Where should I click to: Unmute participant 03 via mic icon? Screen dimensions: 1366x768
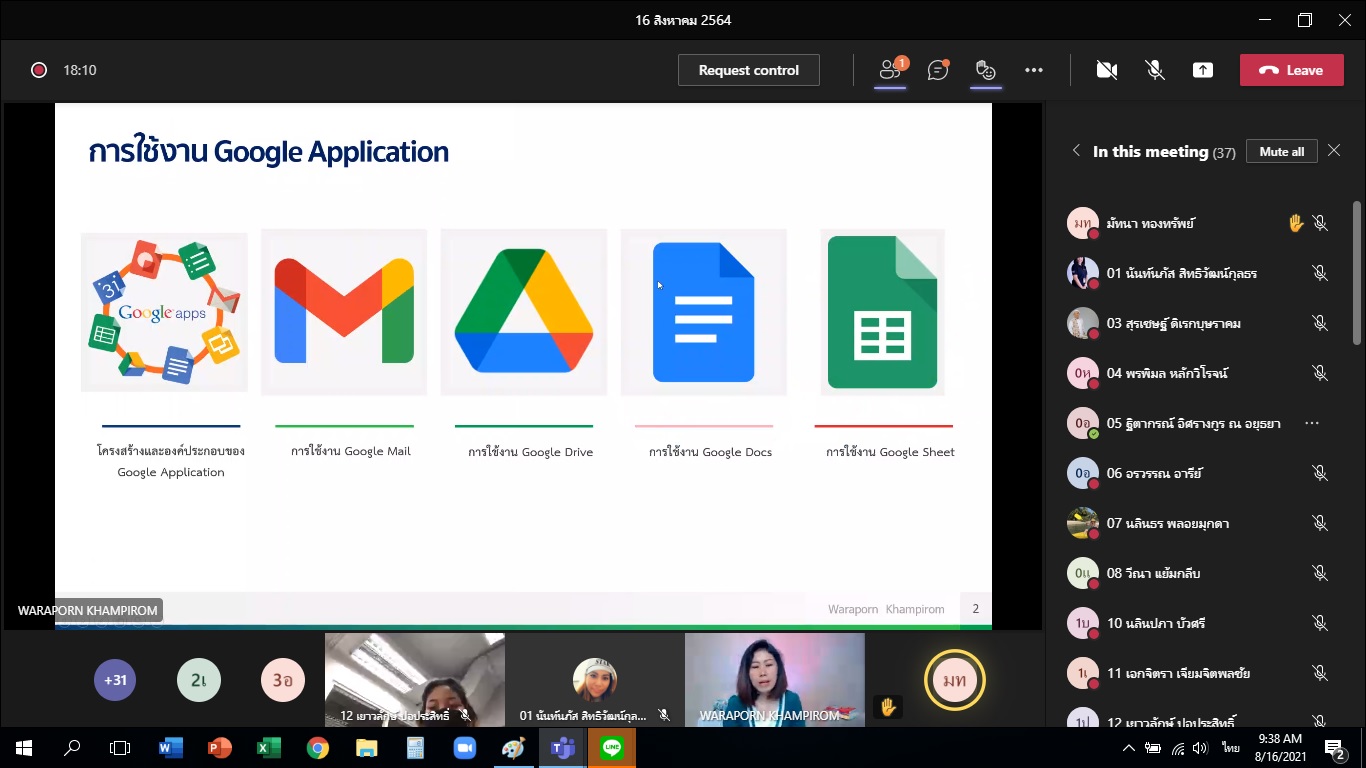[x=1320, y=323]
